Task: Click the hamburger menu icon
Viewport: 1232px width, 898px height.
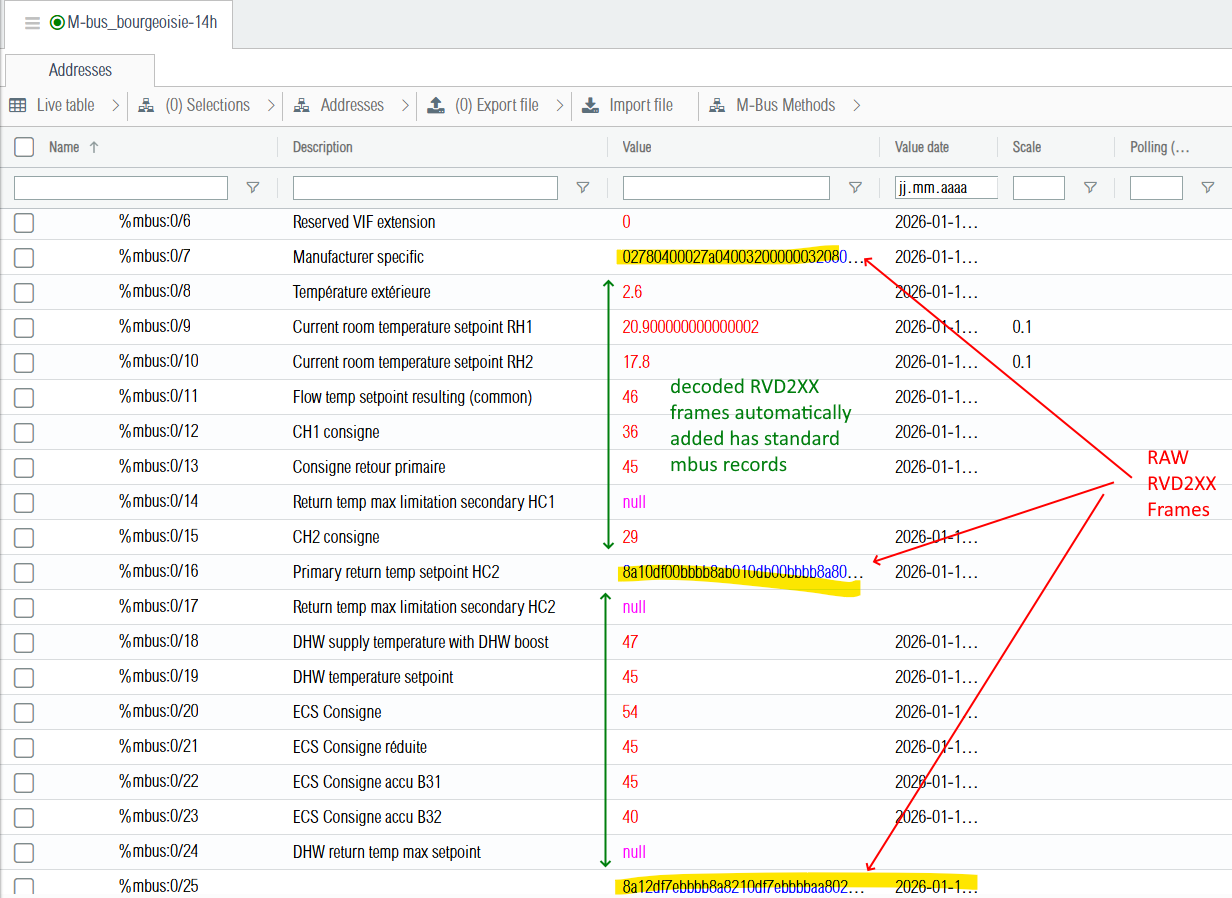Action: pos(32,23)
